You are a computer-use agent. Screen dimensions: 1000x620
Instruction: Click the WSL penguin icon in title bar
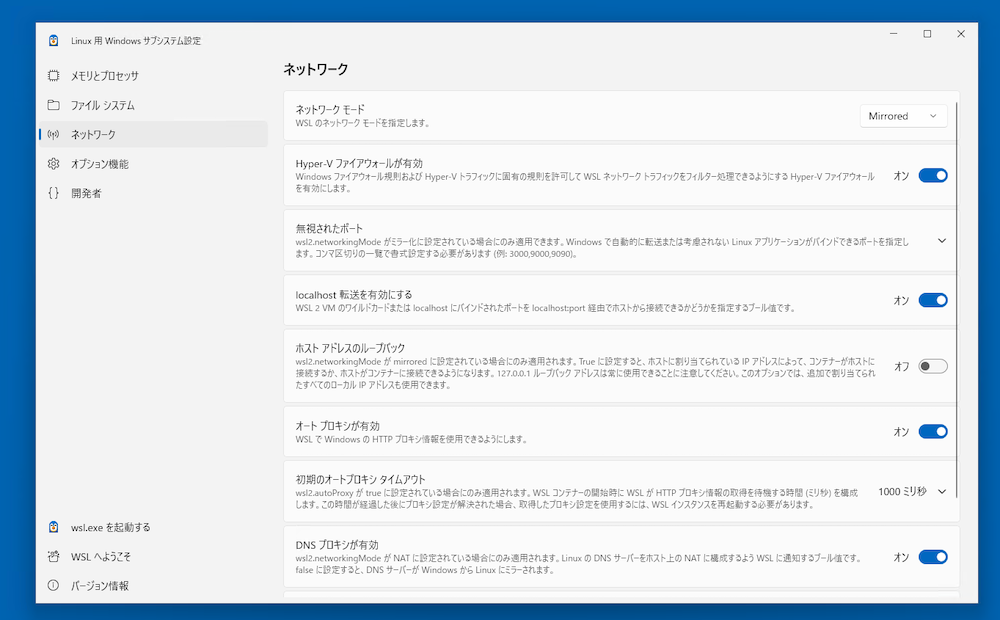pyautogui.click(x=53, y=40)
